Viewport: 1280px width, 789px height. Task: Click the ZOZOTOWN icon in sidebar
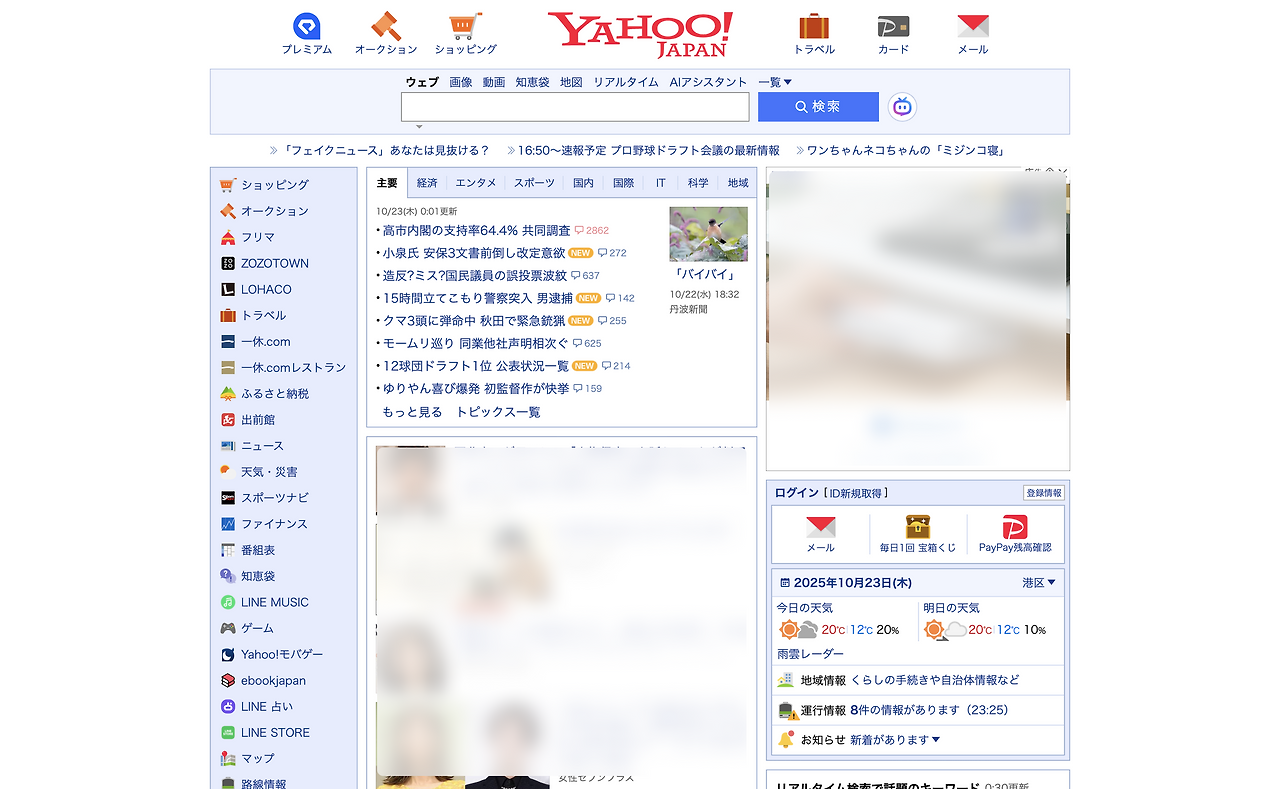click(228, 263)
